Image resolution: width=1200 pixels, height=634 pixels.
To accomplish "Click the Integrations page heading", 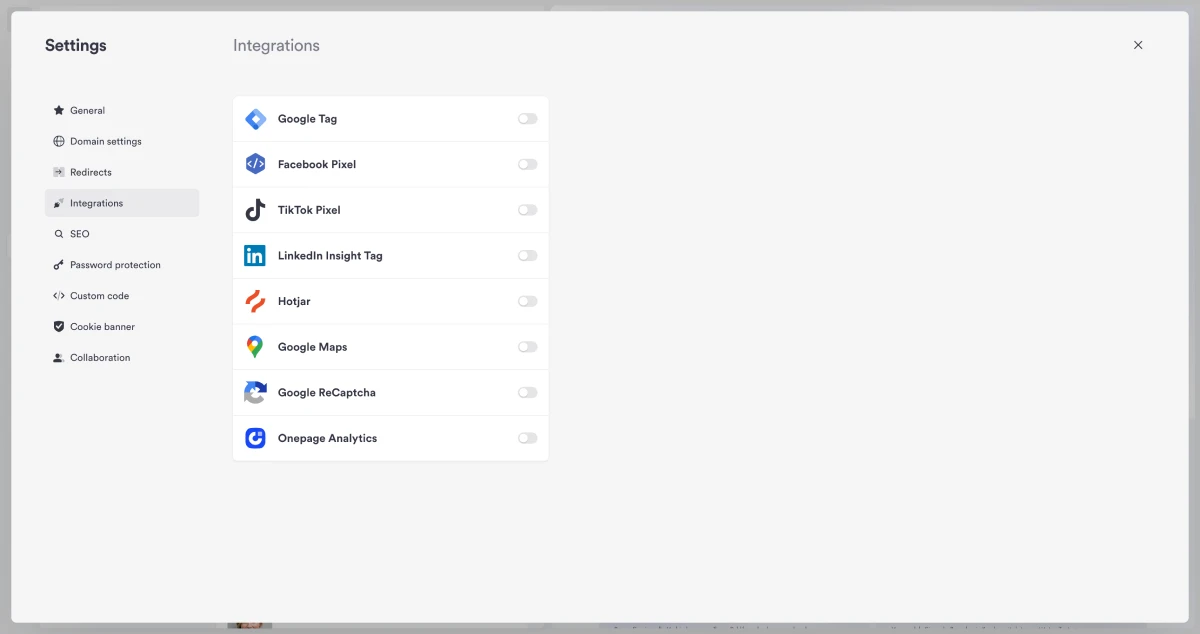I will [x=276, y=46].
